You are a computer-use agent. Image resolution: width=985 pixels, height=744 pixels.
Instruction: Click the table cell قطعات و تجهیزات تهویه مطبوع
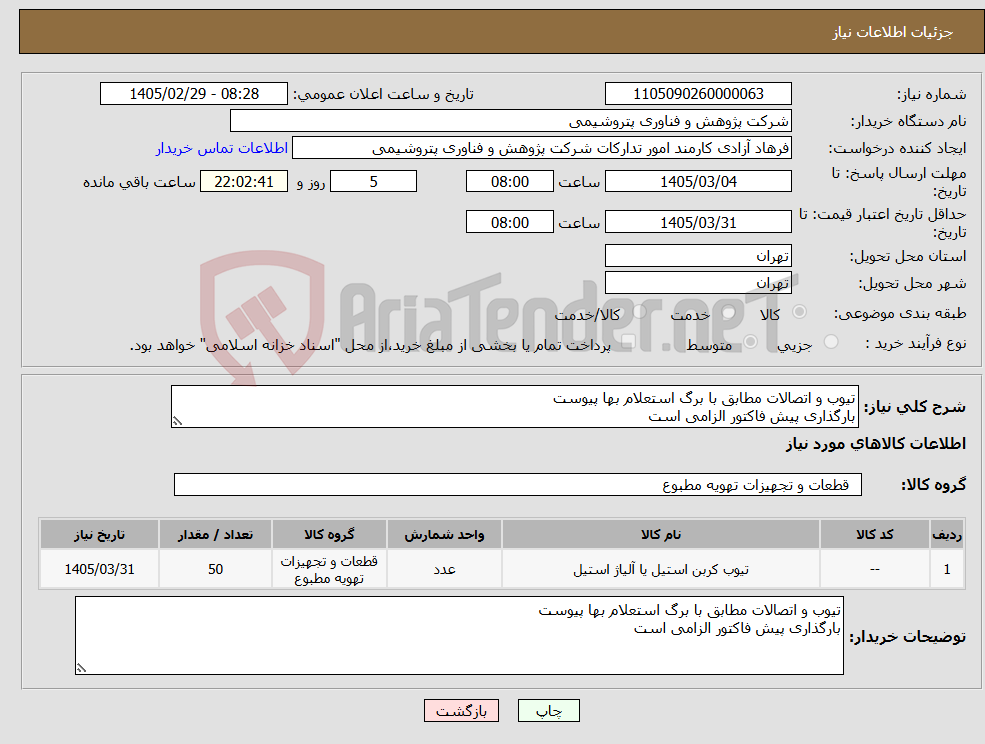329,569
